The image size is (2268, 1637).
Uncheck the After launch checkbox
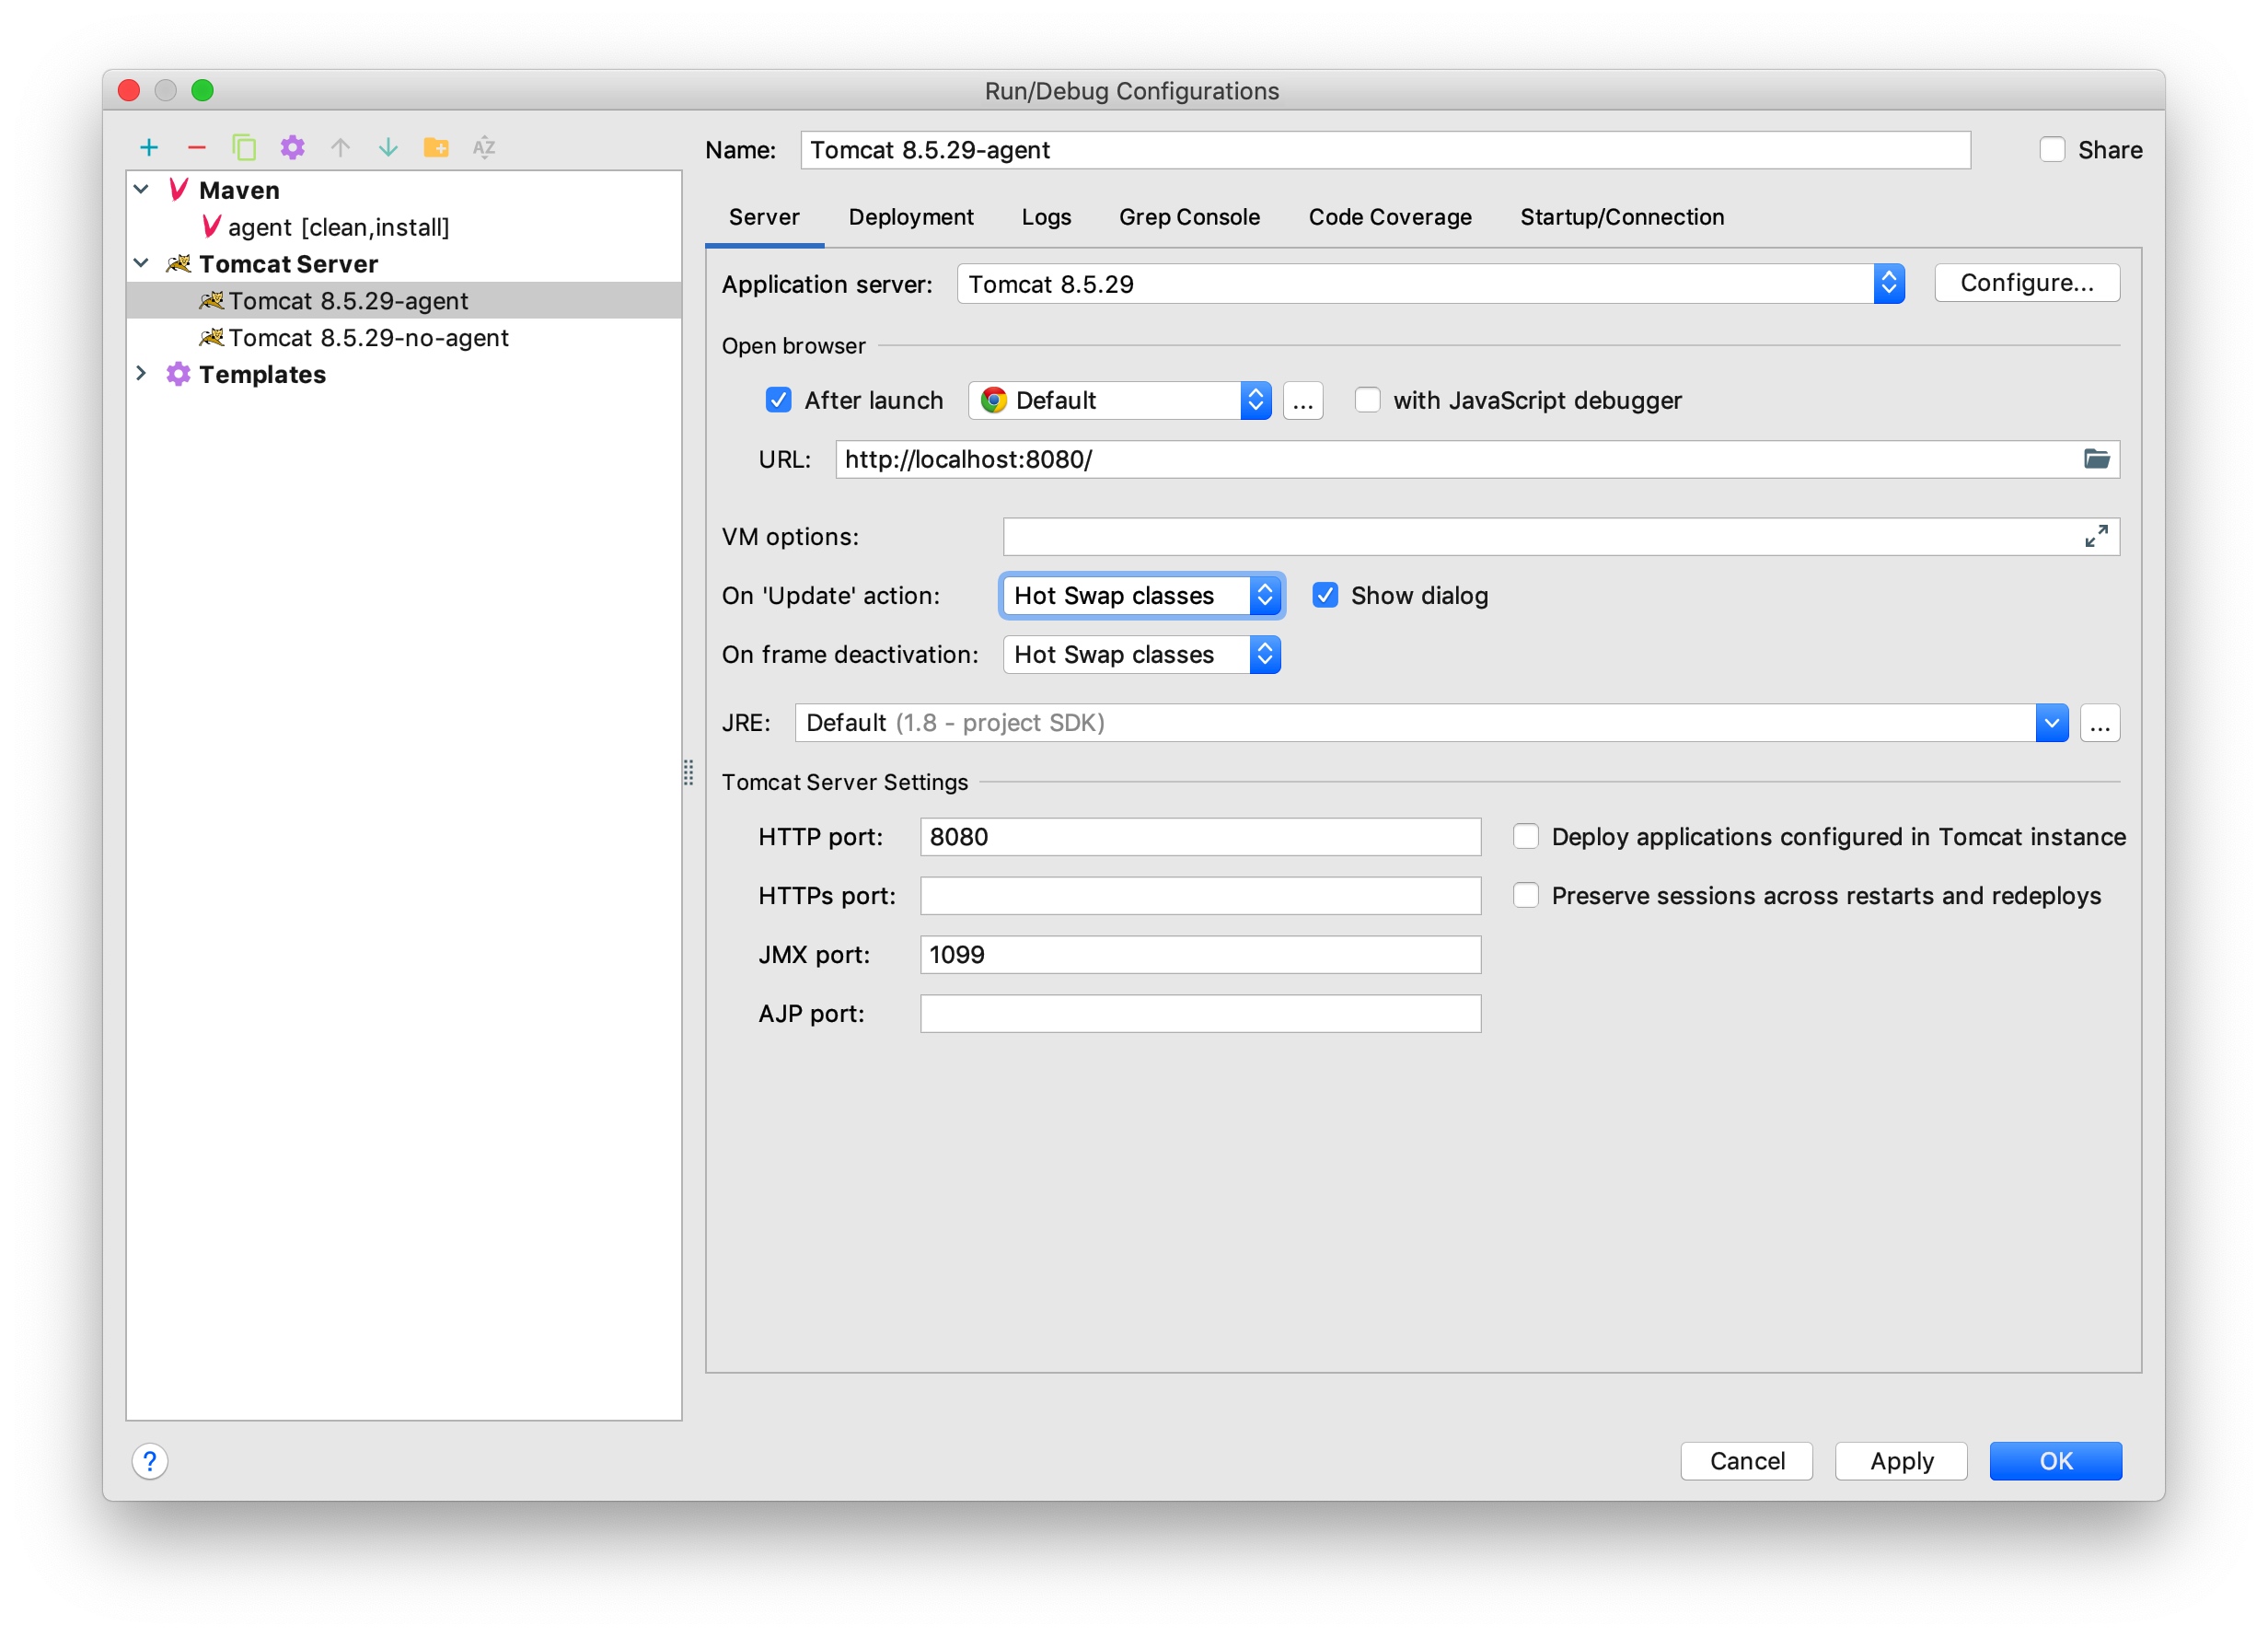point(778,400)
